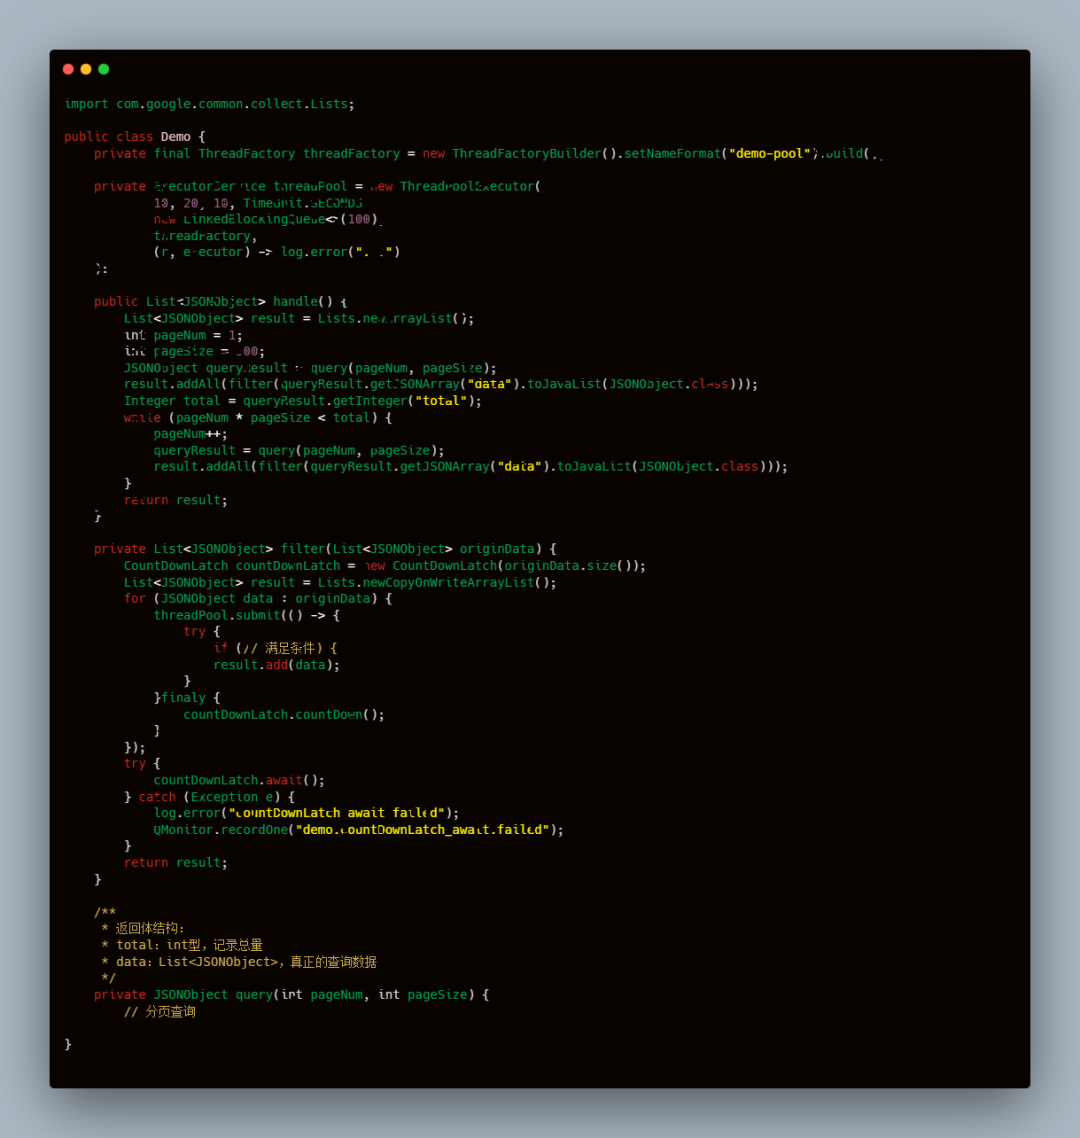
Task: Click the 'threadPool.submit(() -> {' line
Action: coord(246,615)
